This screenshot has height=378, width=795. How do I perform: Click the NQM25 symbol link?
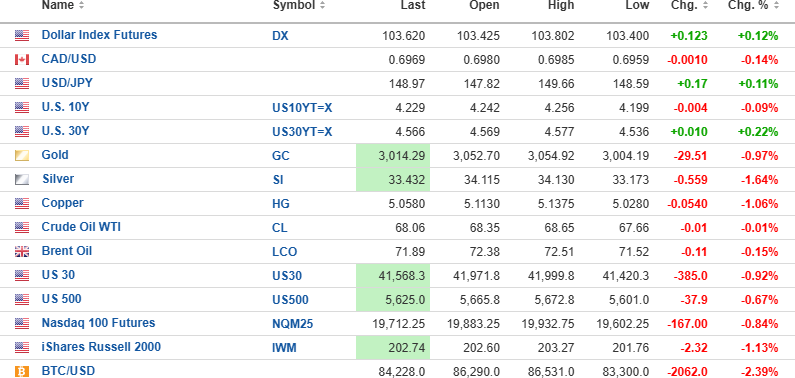pos(293,324)
